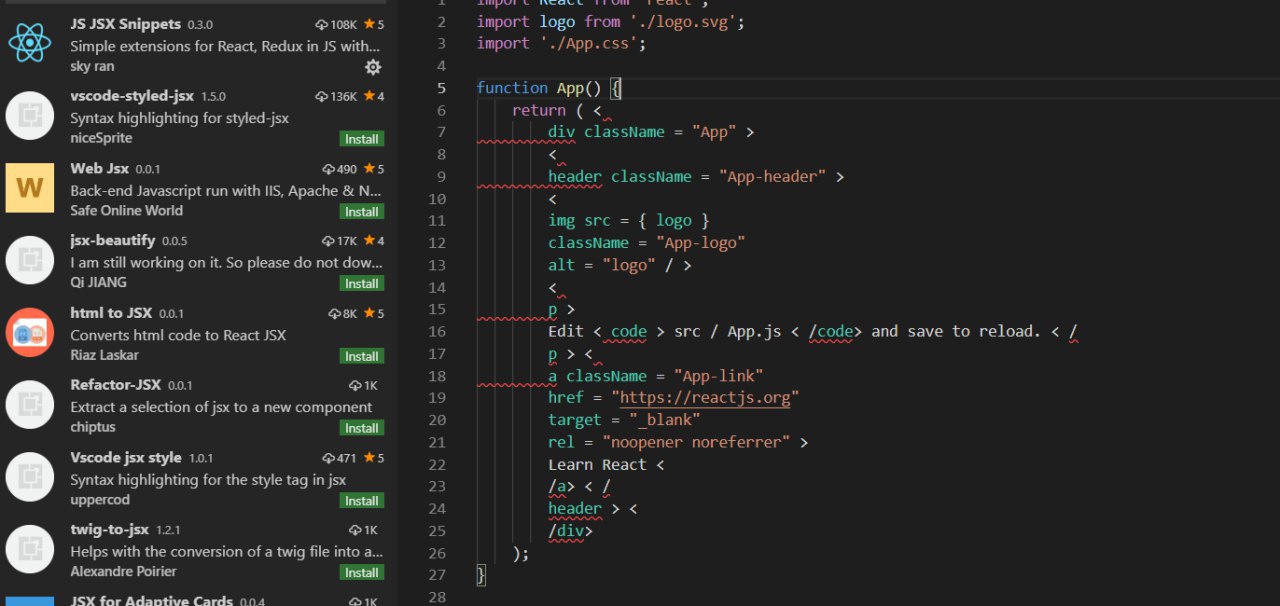Viewport: 1280px width, 606px height.
Task: Select html to JSX extension title
Action: pos(111,313)
